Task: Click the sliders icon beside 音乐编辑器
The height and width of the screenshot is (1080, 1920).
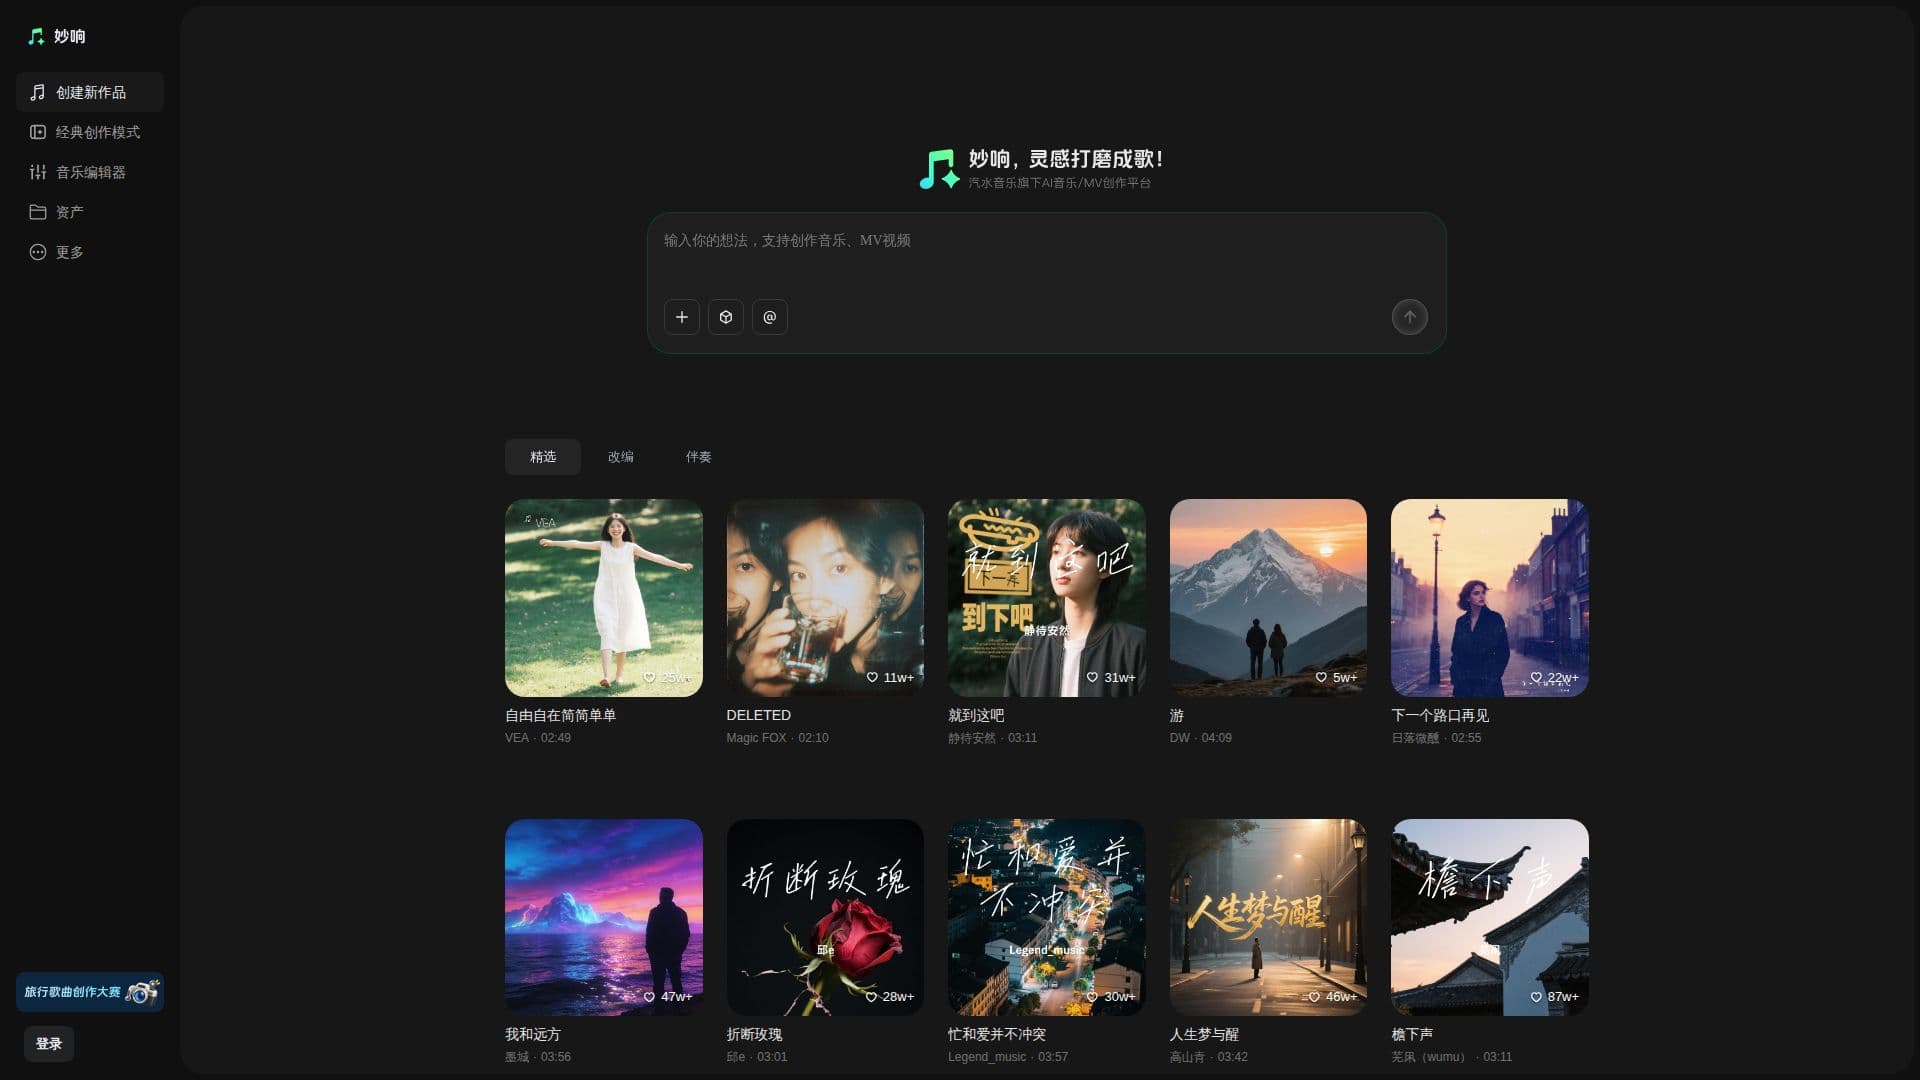Action: coord(38,172)
